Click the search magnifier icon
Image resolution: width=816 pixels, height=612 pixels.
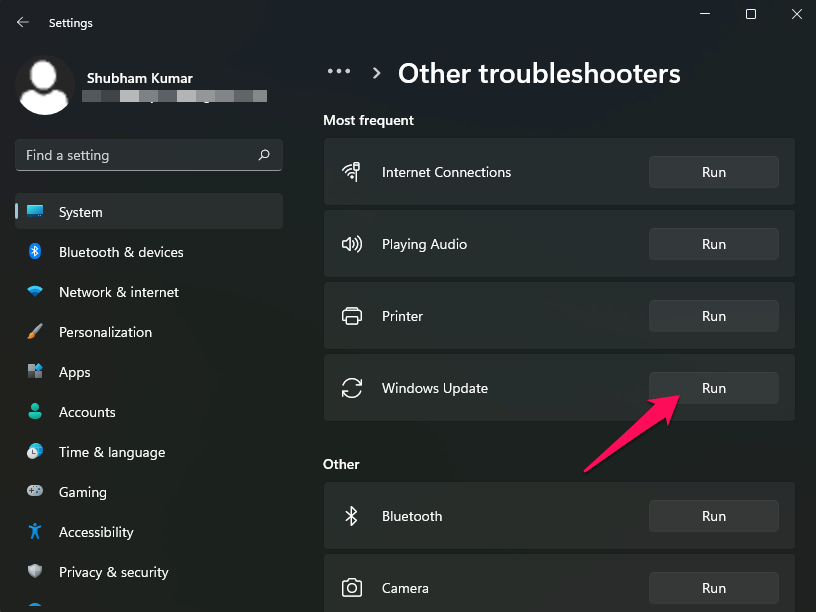click(x=264, y=155)
